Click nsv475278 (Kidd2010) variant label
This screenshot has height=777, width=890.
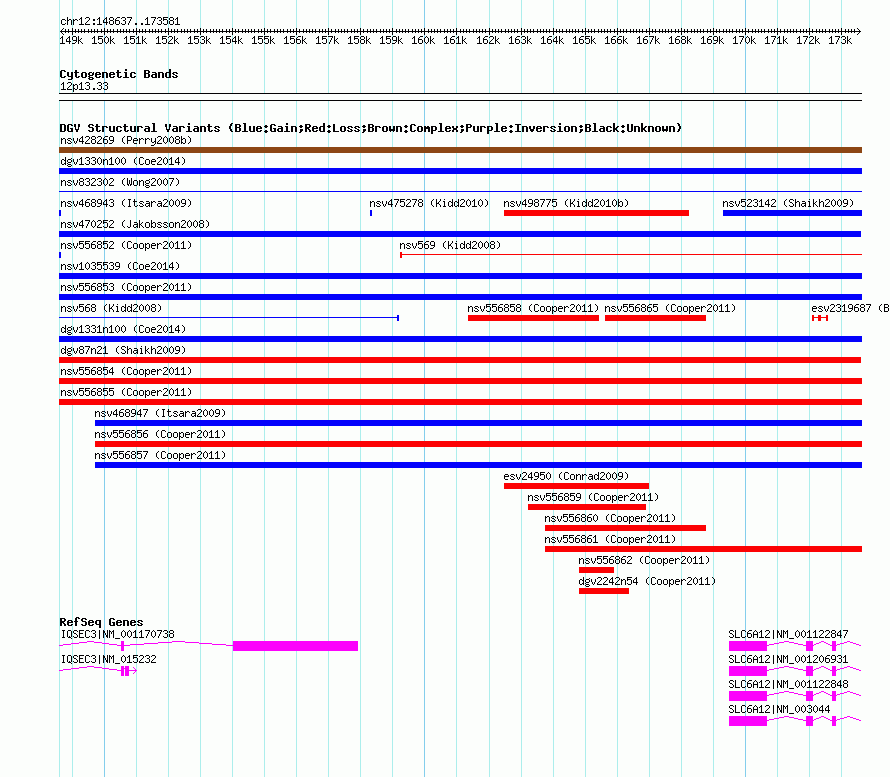tap(429, 203)
